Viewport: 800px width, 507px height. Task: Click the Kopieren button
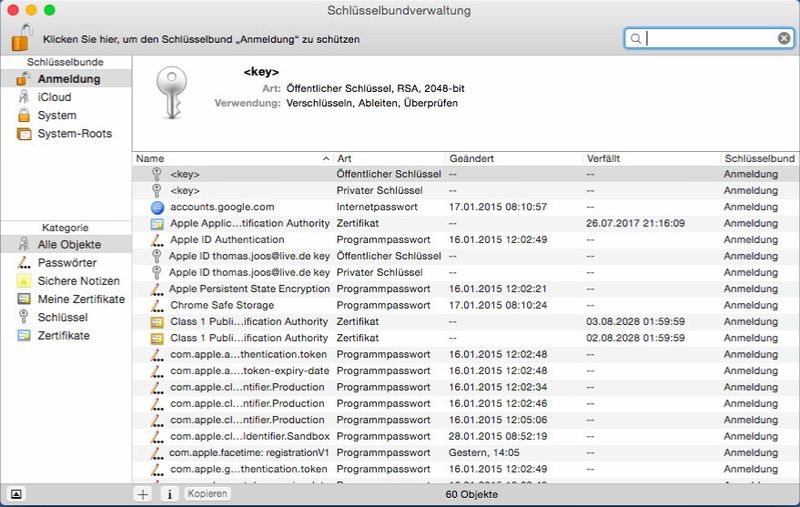coord(207,494)
